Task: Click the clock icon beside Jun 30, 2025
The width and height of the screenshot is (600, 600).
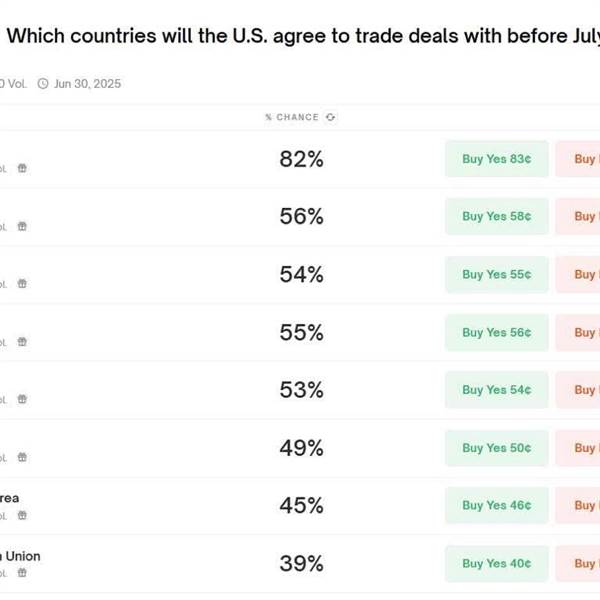Action: 43,83
